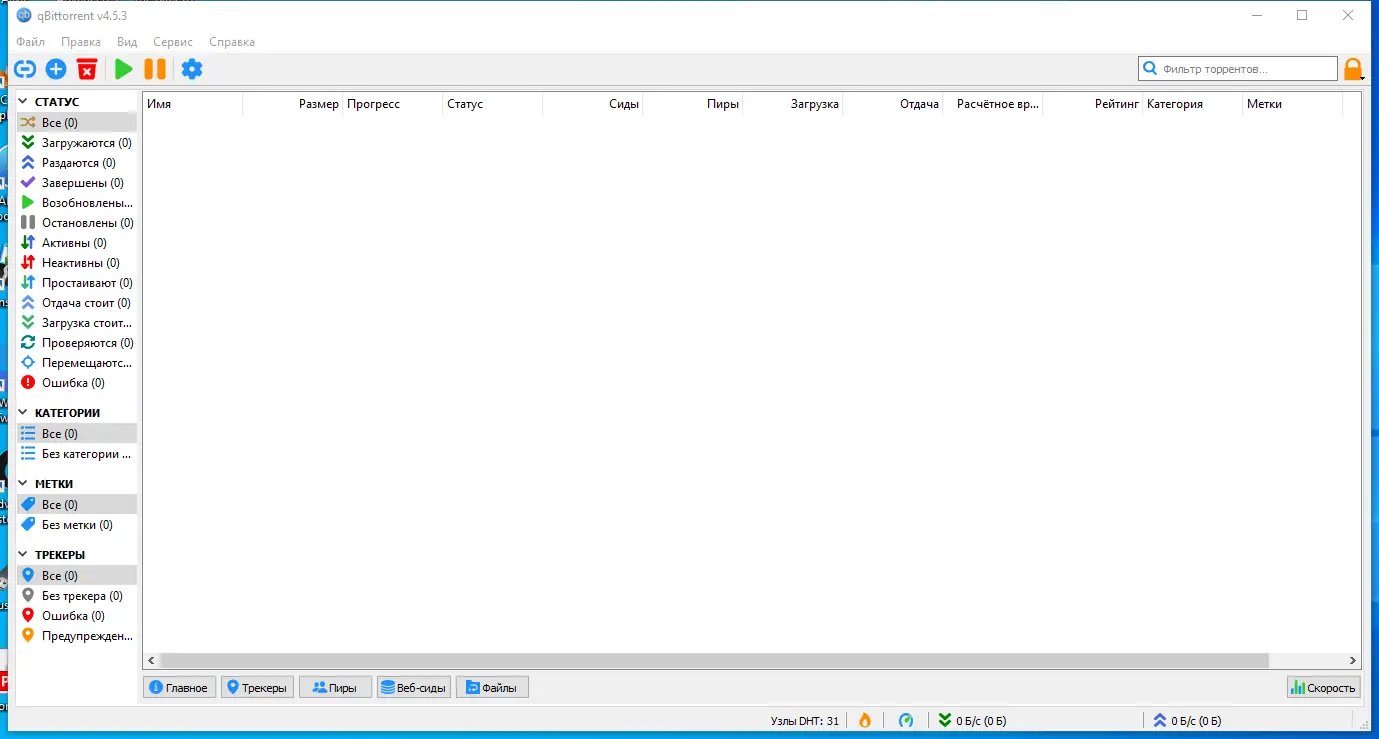Image resolution: width=1379 pixels, height=739 pixels.
Task: Click the globe connection status icon
Action: 906,720
